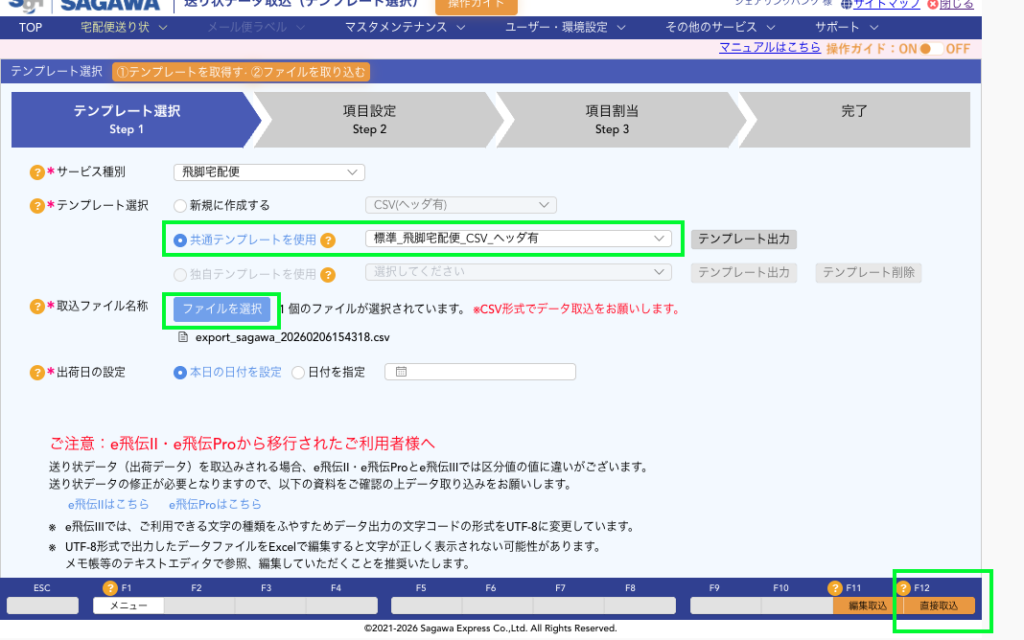
Task: Click help icon after 共通テンプレートを使用
Action: (327, 240)
